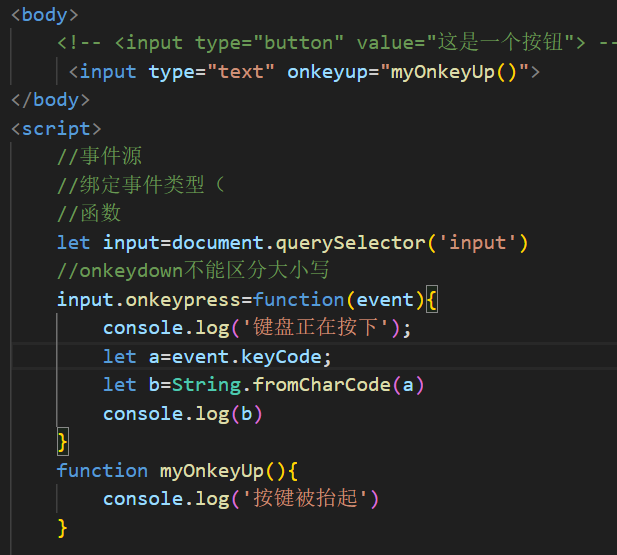Click the highlighted opening brace after (event)

tap(432, 300)
